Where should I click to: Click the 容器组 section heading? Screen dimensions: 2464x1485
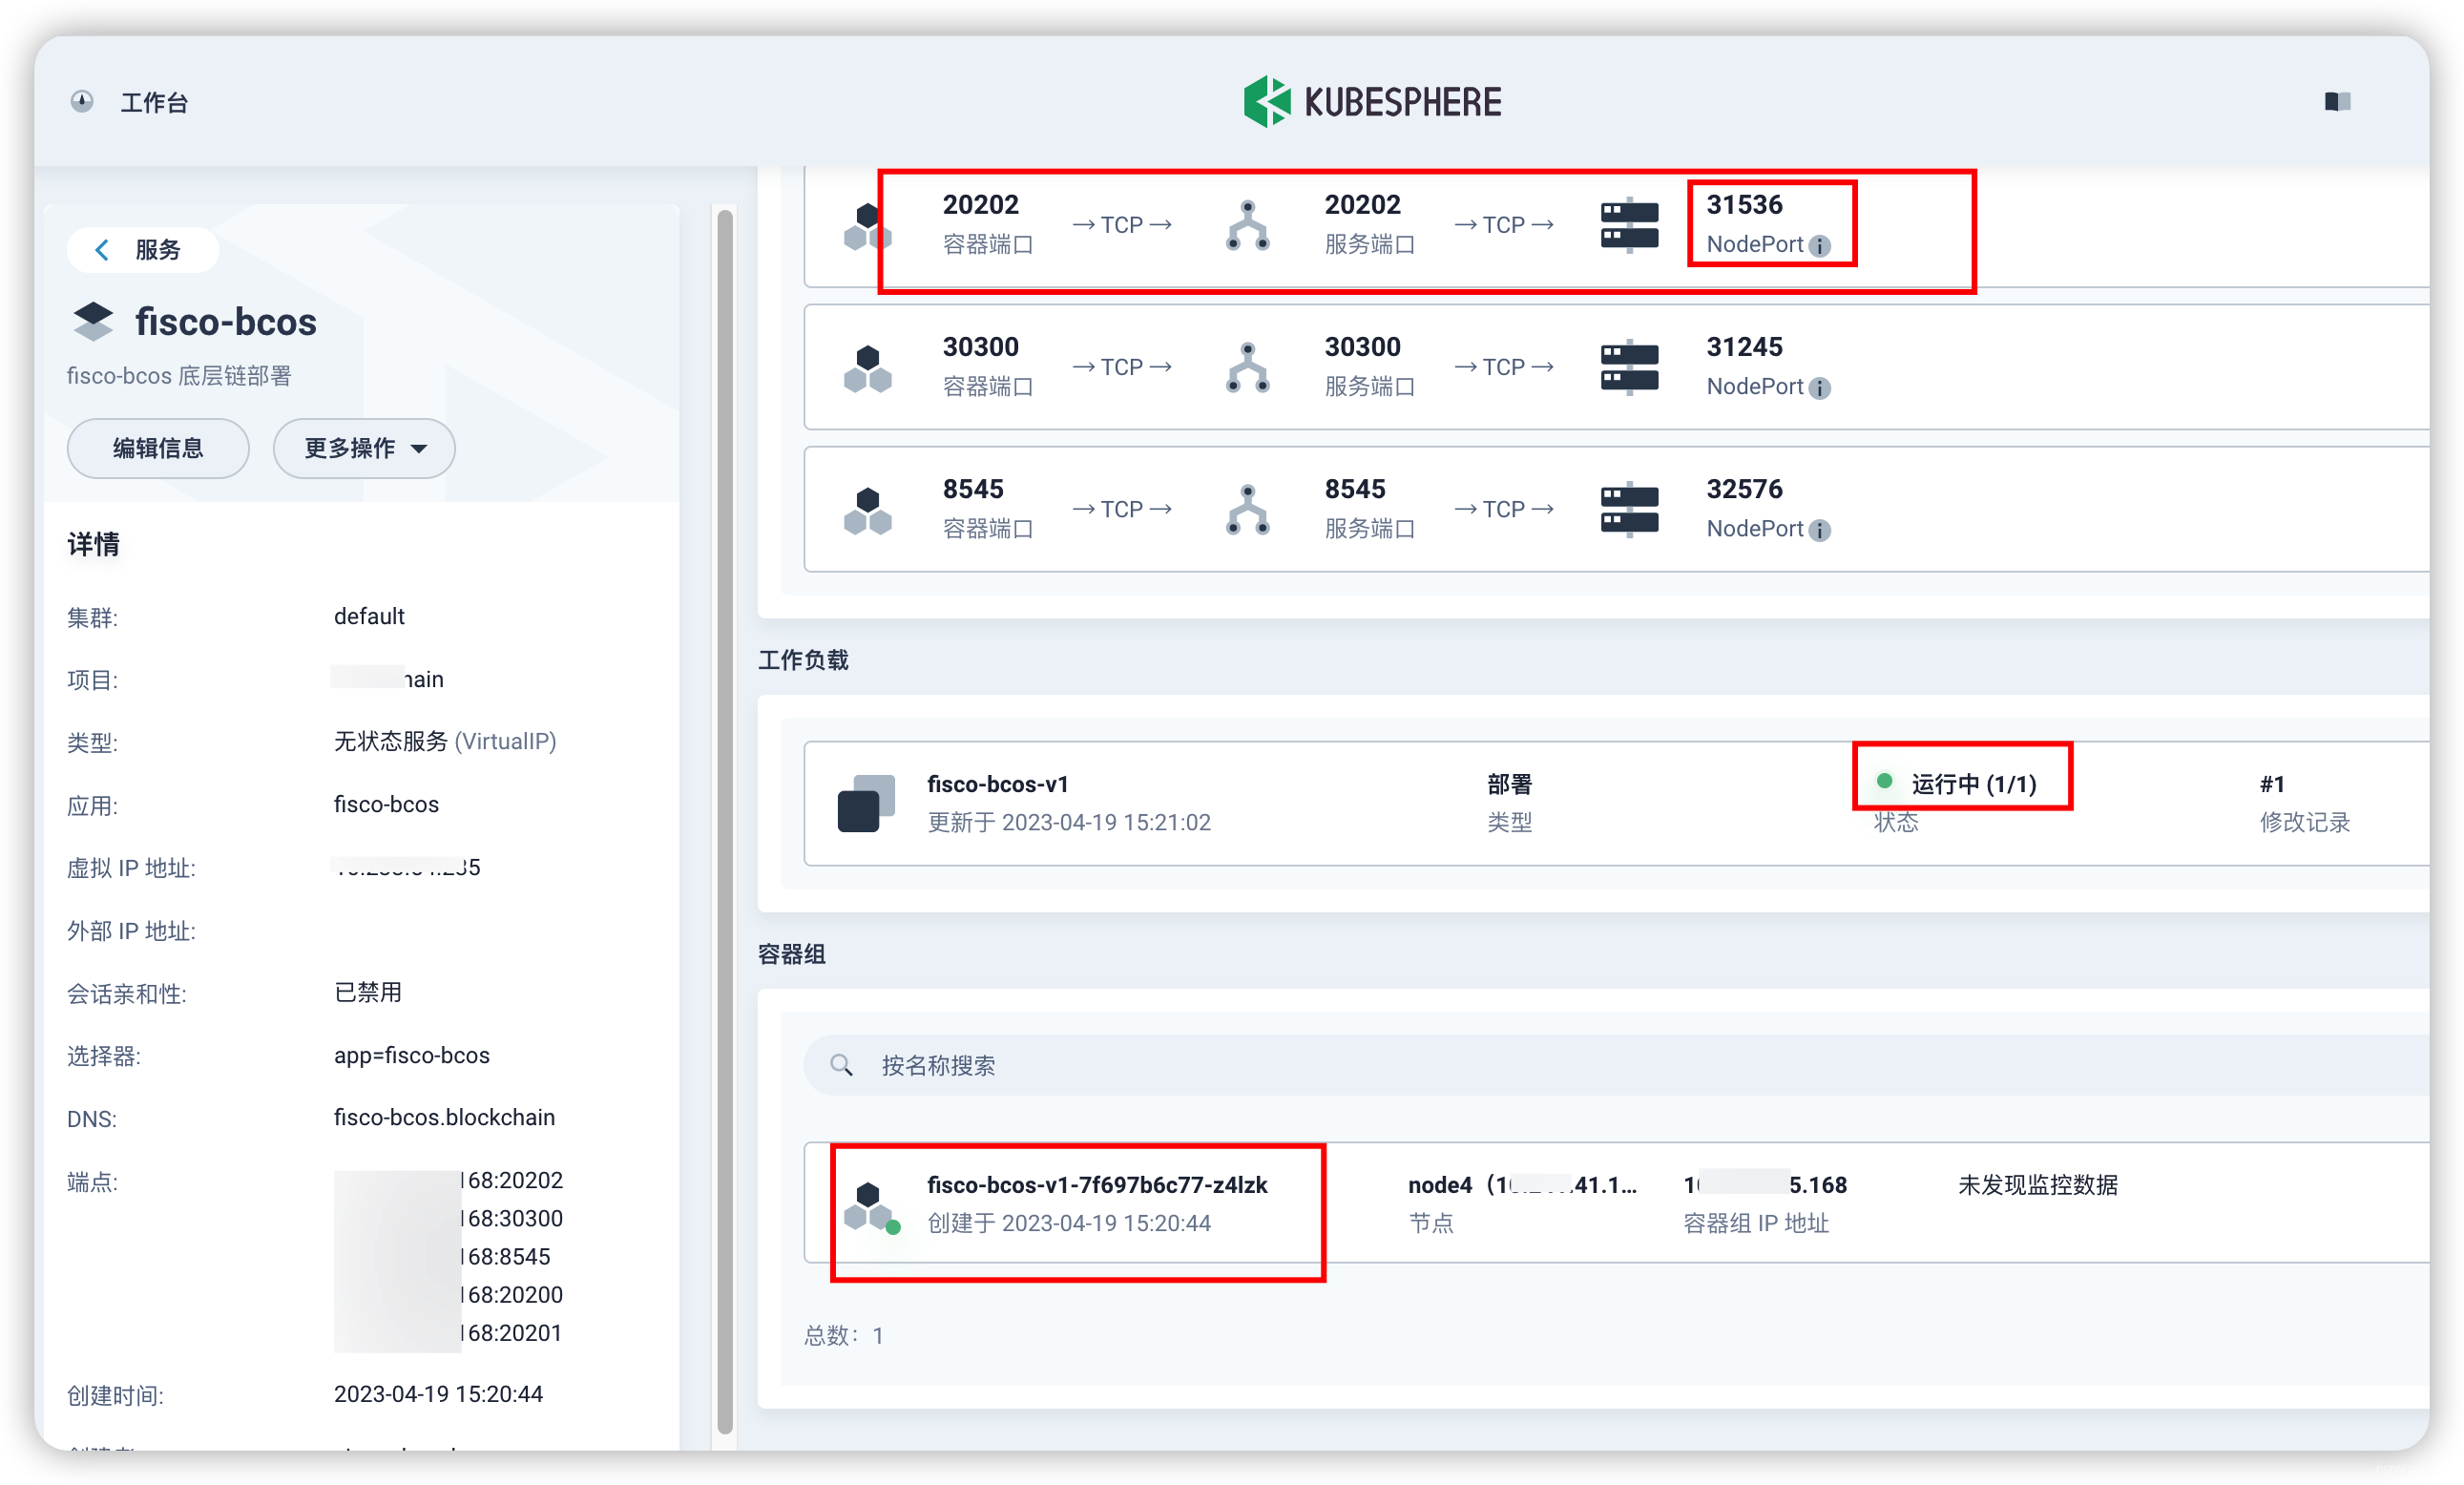coord(791,954)
